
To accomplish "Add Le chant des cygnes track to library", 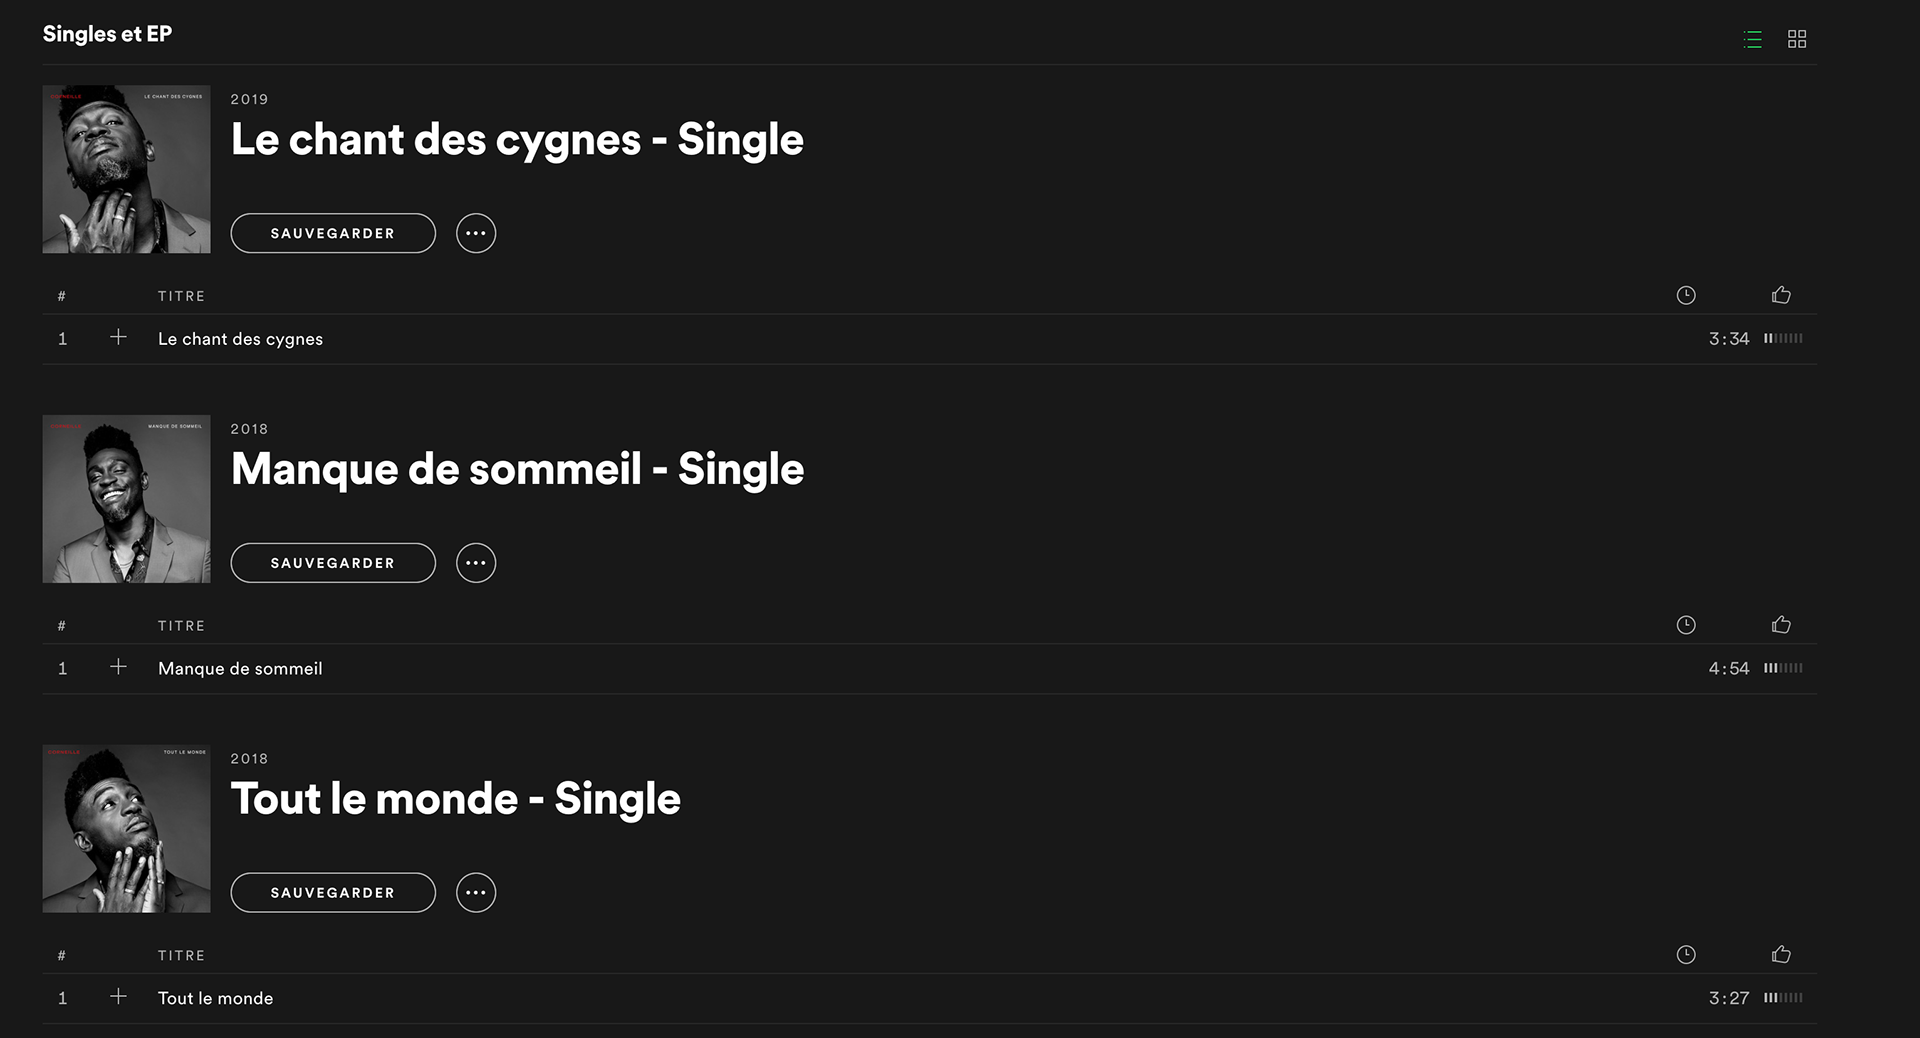I will pyautogui.click(x=118, y=338).
